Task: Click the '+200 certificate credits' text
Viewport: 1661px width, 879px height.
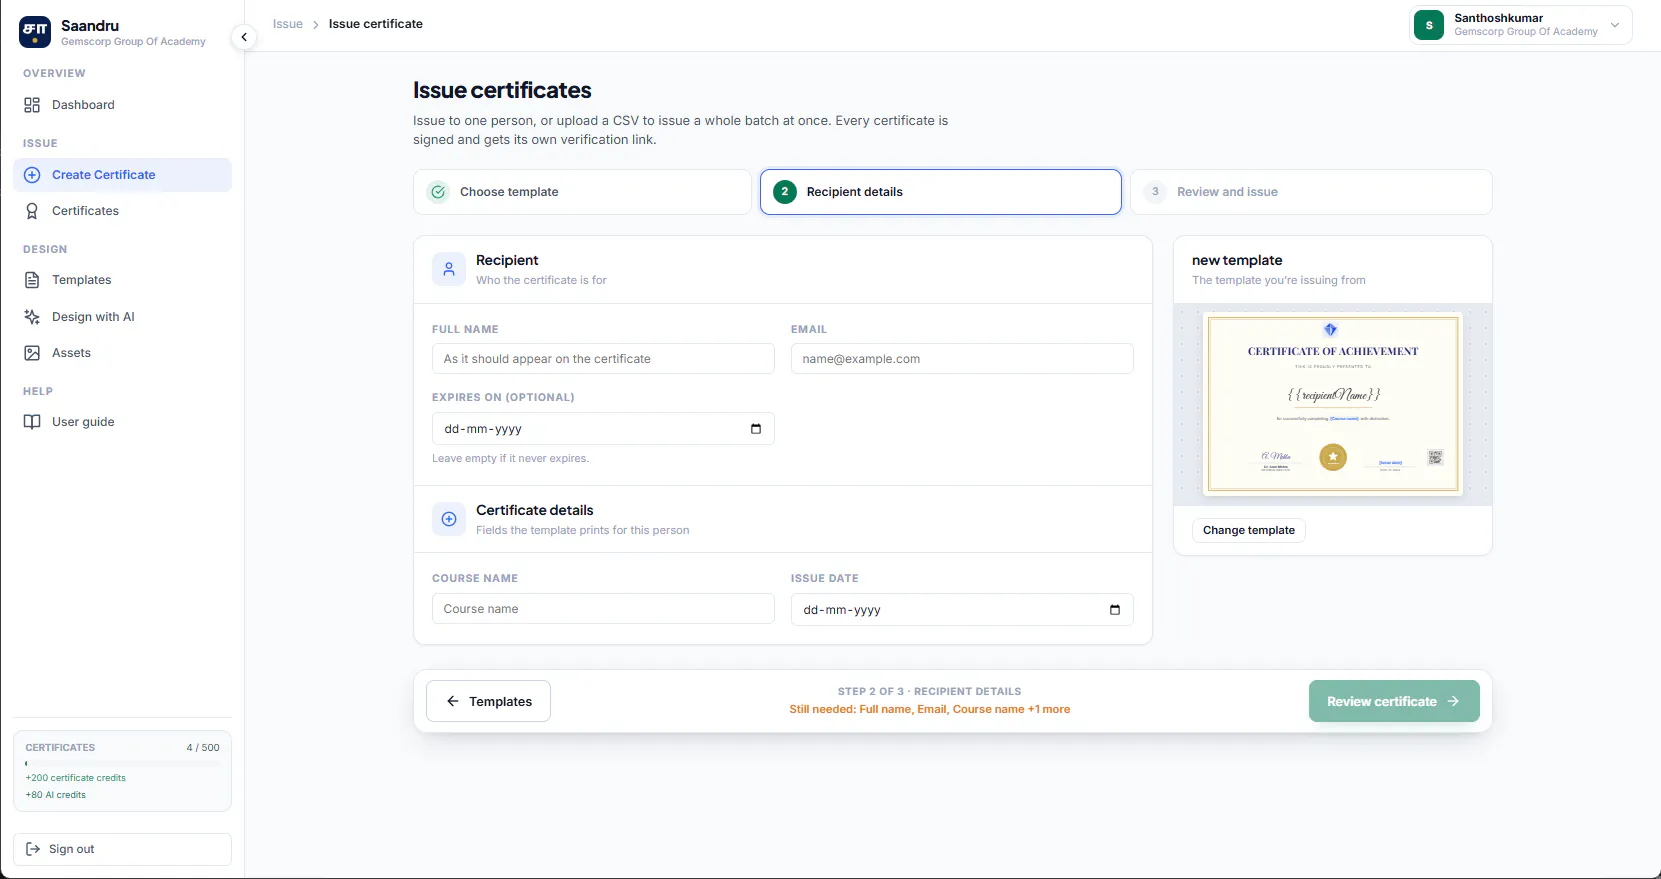Action: (x=76, y=778)
